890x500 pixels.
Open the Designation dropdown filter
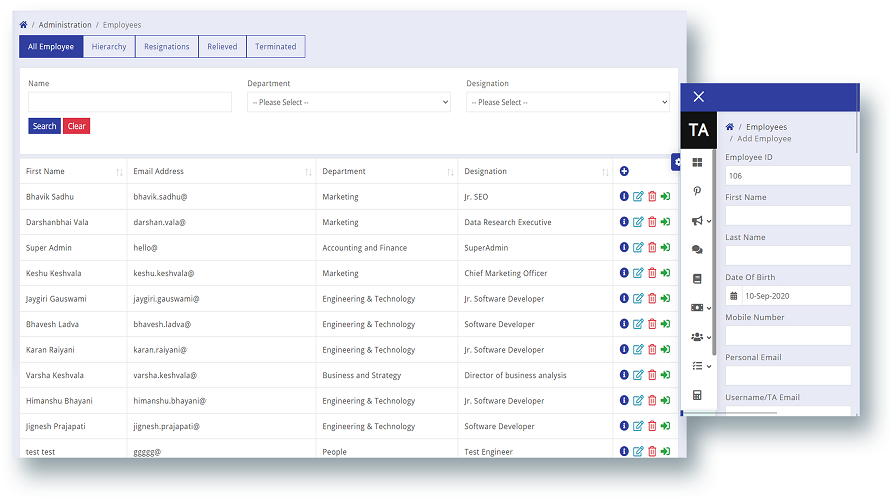coord(568,102)
